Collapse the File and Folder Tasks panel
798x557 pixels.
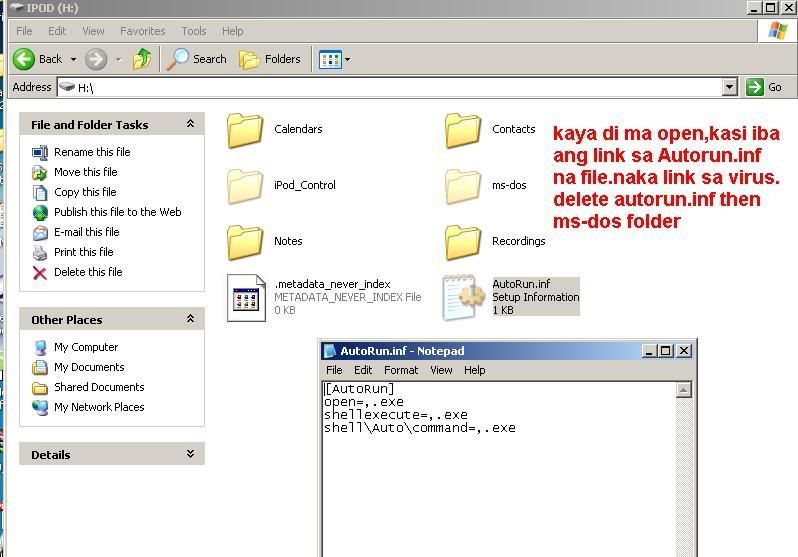pos(190,124)
